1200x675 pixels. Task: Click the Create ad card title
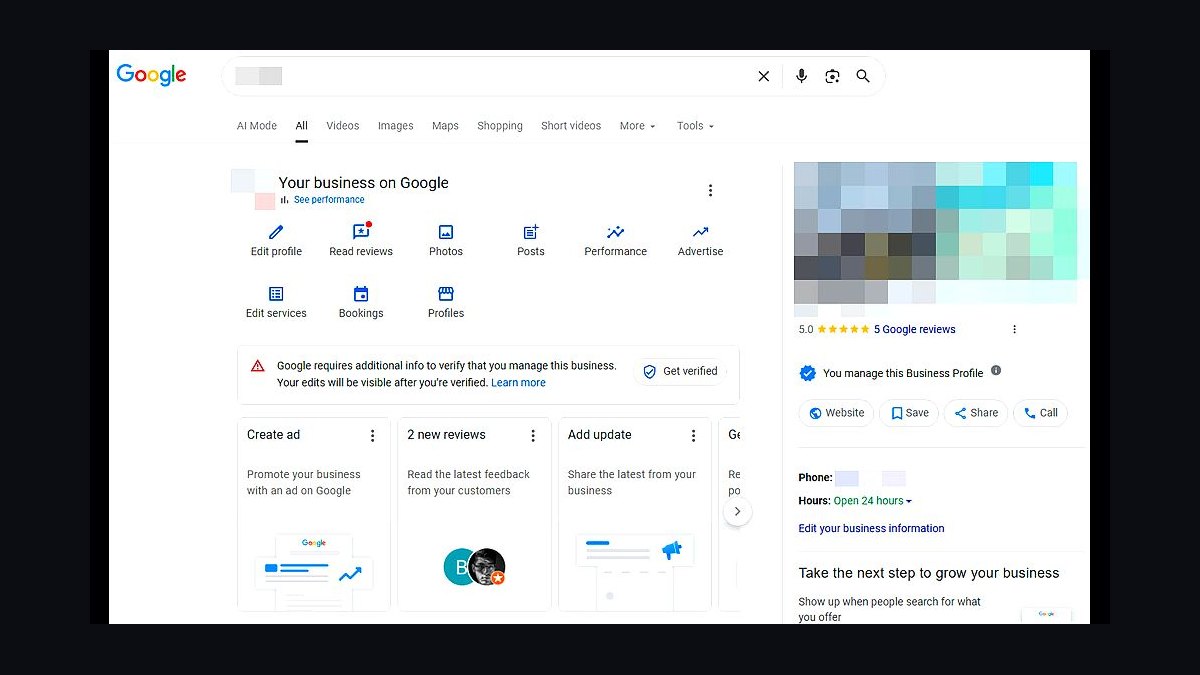[x=273, y=435]
